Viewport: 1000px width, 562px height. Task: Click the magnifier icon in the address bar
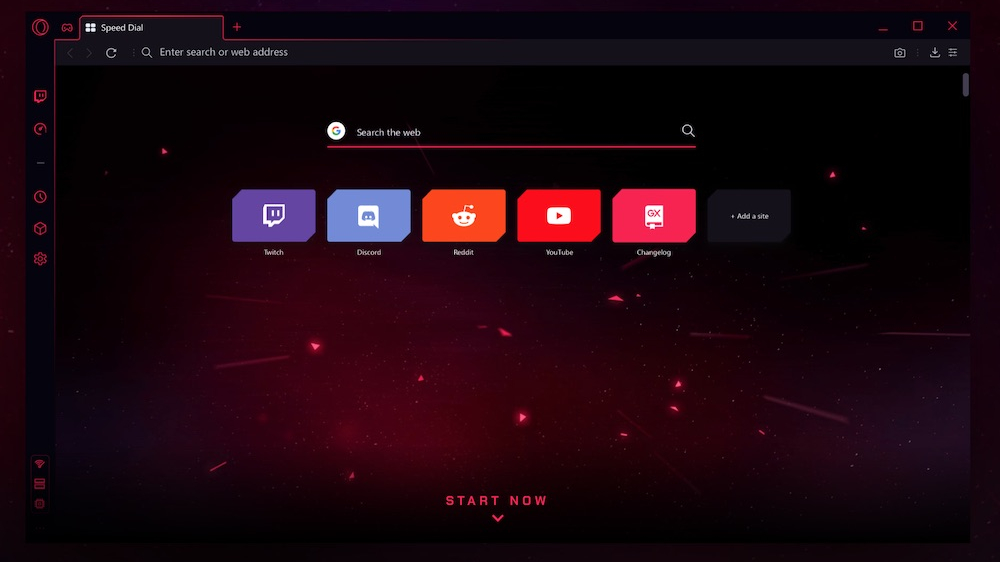point(147,52)
